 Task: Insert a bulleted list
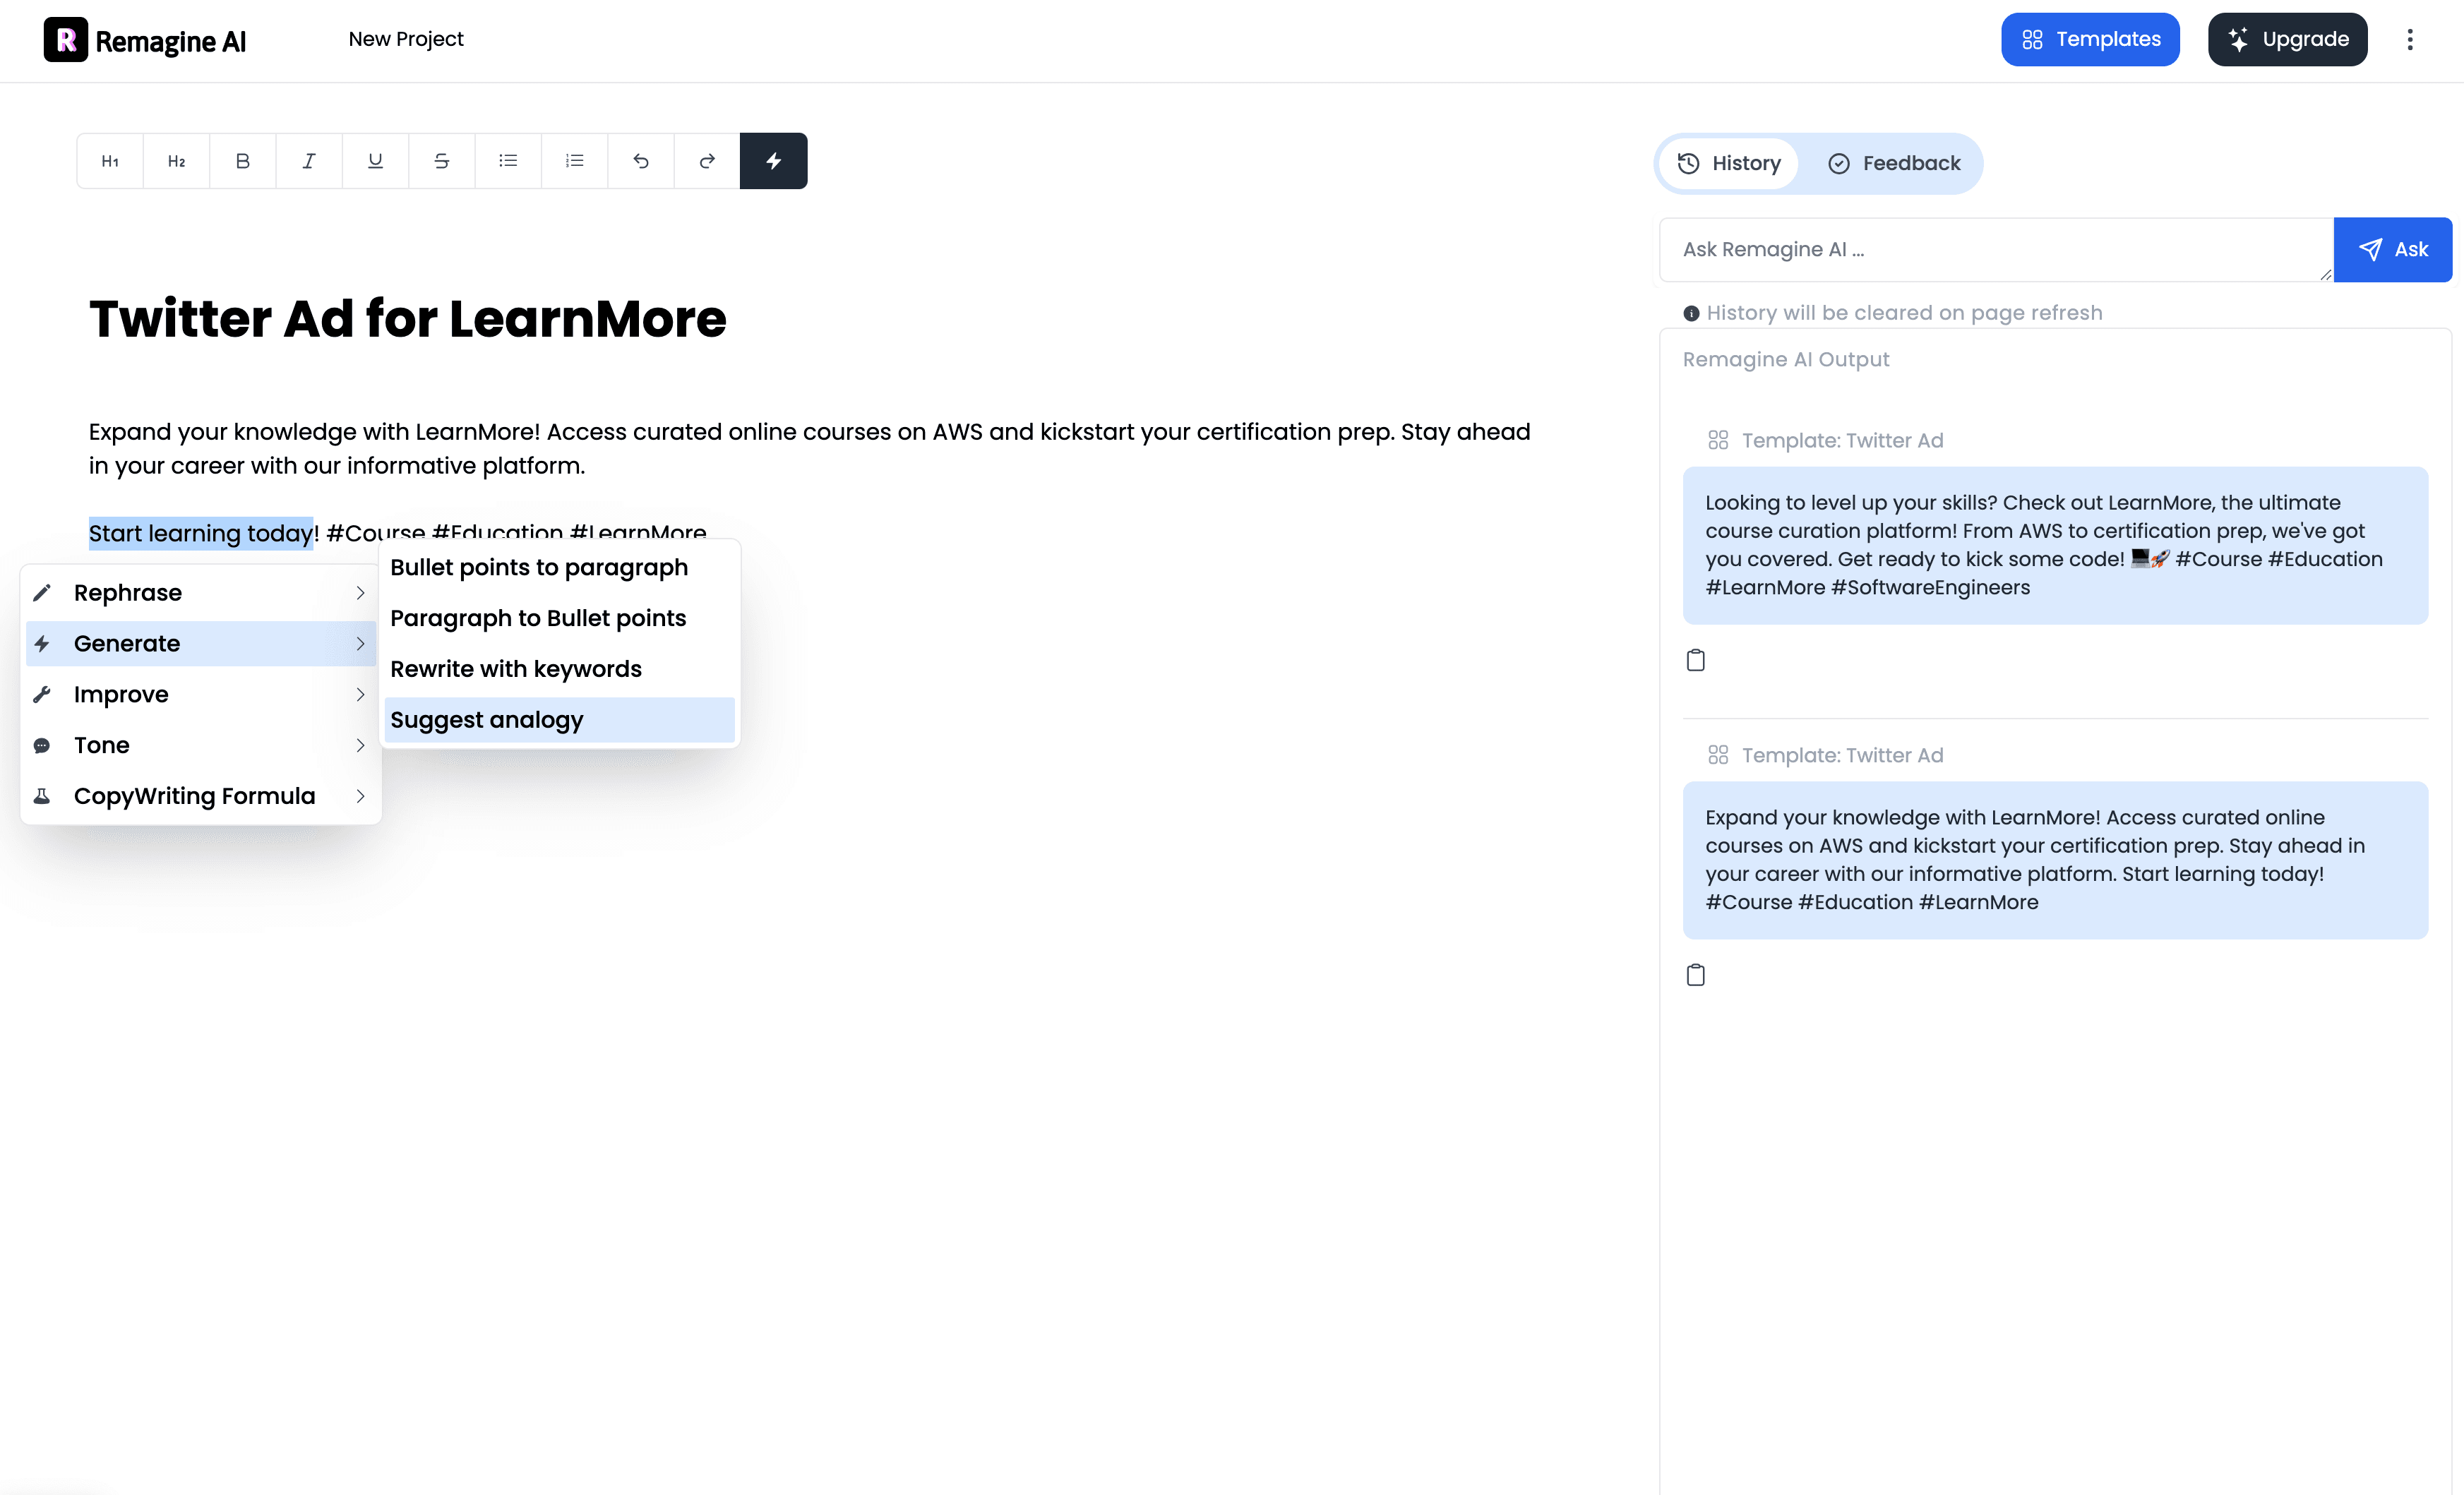(508, 161)
